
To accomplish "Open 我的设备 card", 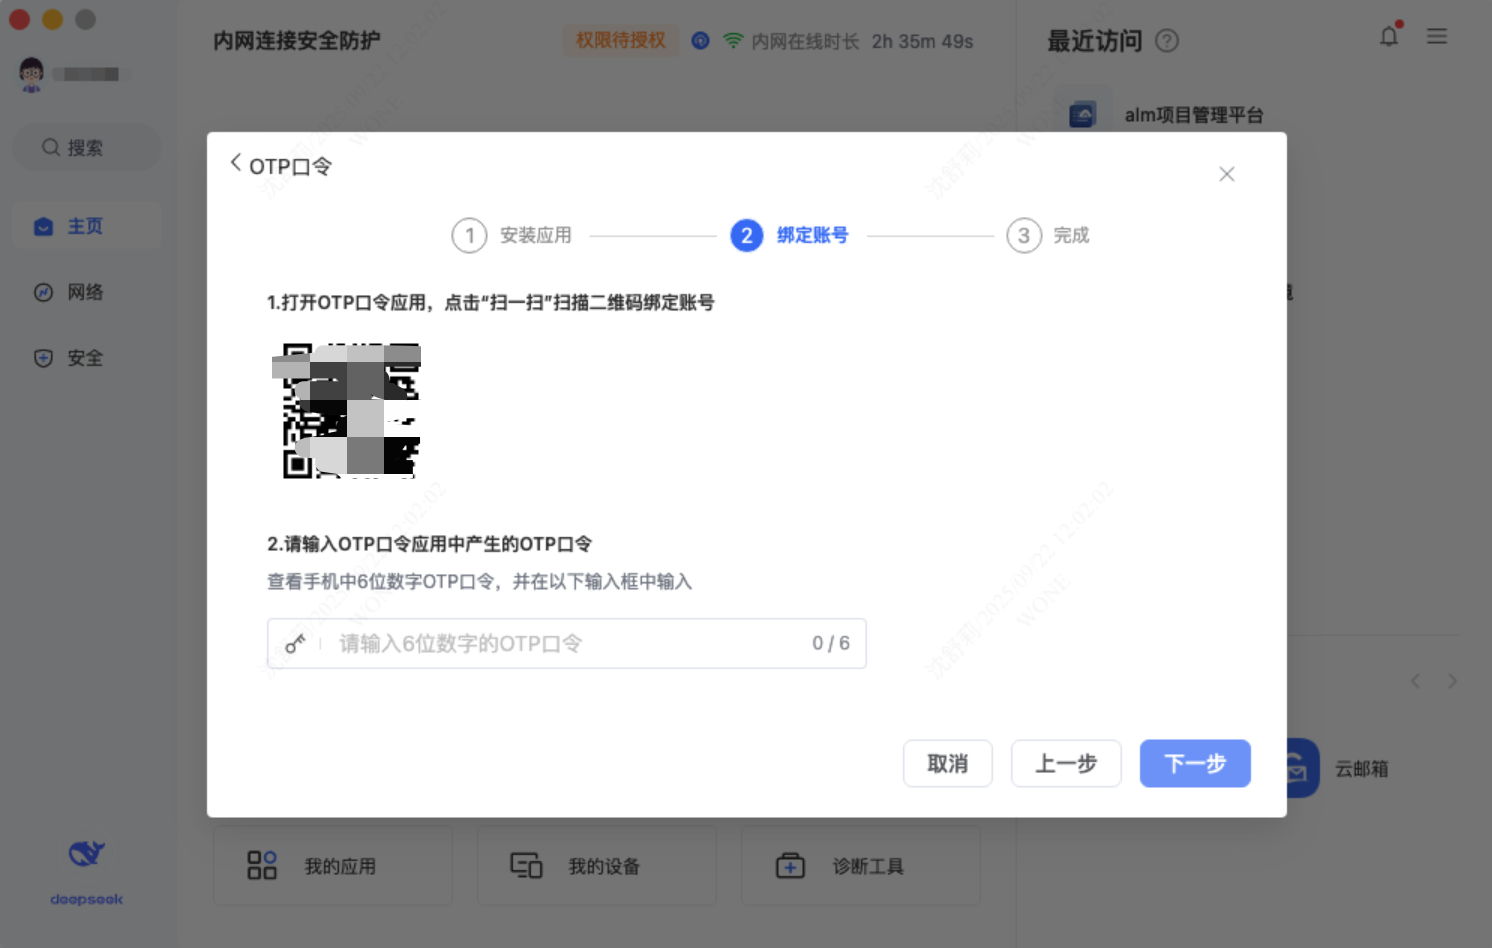I will 597,866.
